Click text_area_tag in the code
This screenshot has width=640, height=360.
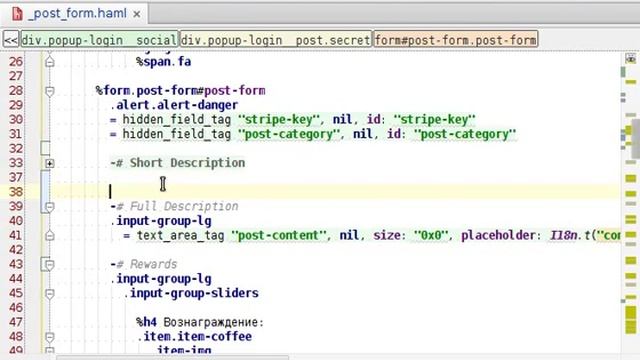(180, 236)
